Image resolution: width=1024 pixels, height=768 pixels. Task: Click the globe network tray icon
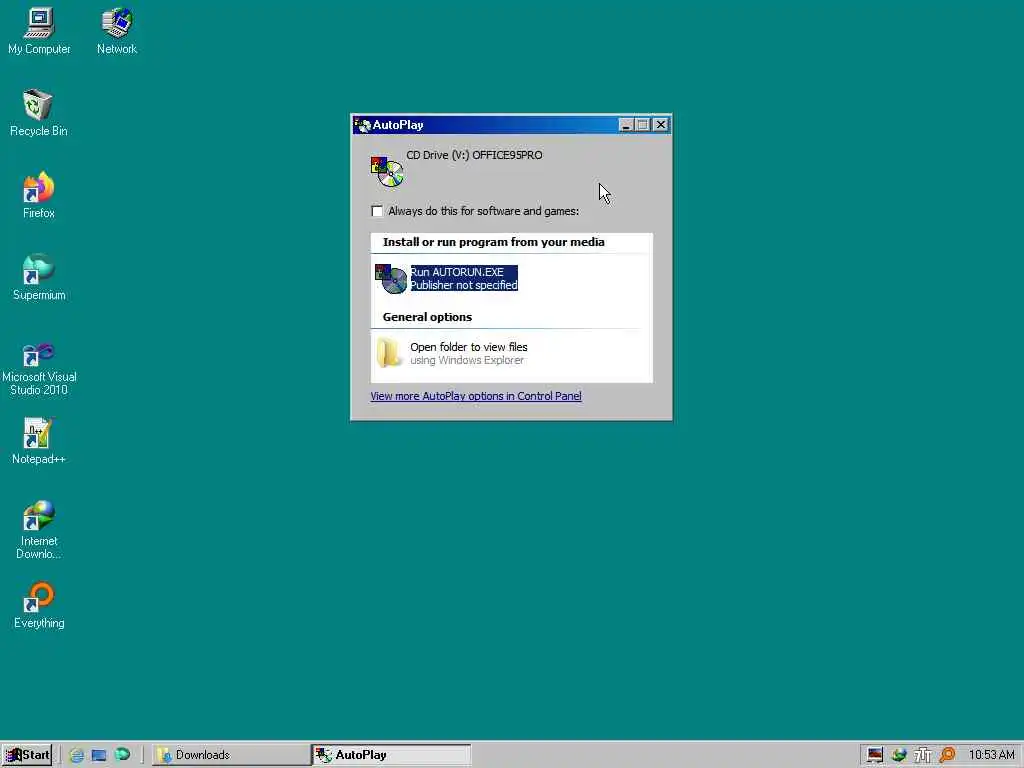[899, 755]
